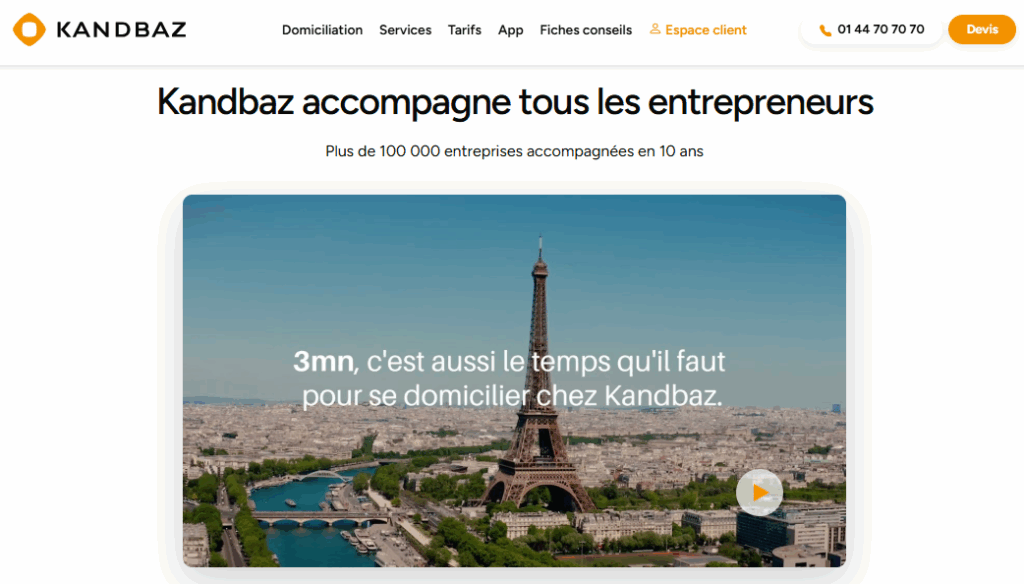Open the Services menu item
Image resolution: width=1024 pixels, height=584 pixels.
405,30
